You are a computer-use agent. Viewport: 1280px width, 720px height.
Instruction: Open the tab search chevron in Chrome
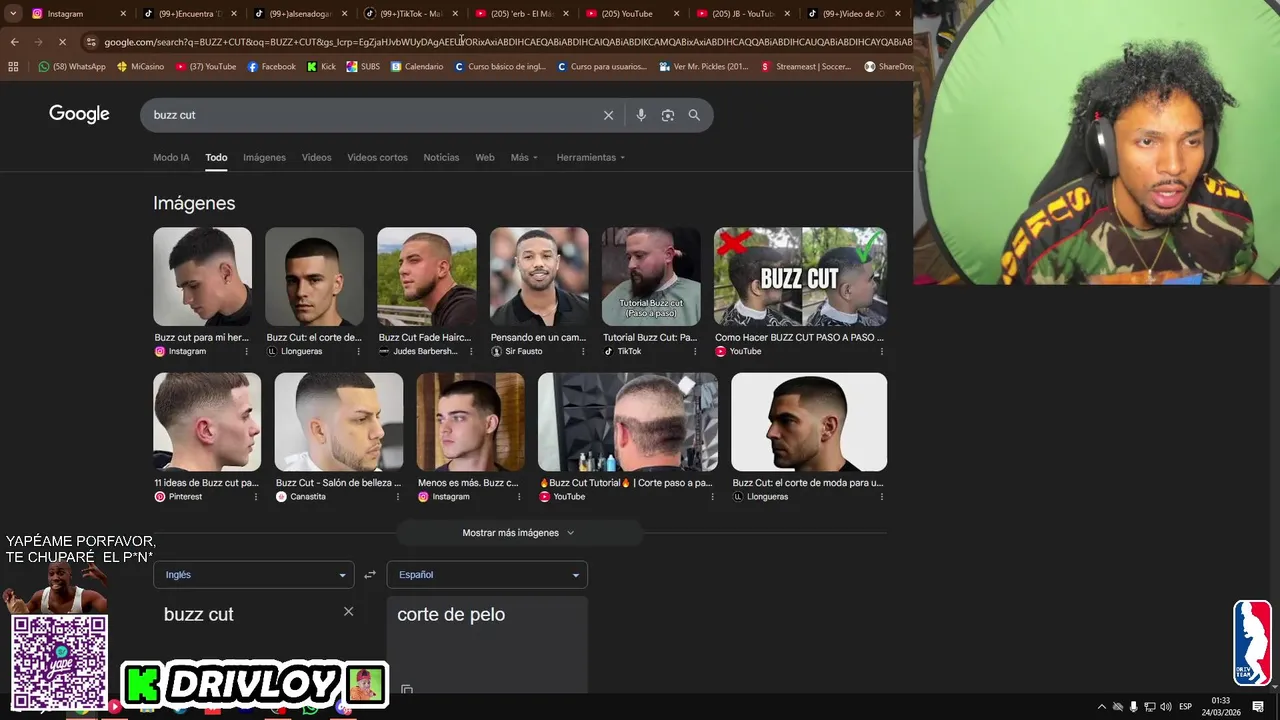(x=13, y=14)
